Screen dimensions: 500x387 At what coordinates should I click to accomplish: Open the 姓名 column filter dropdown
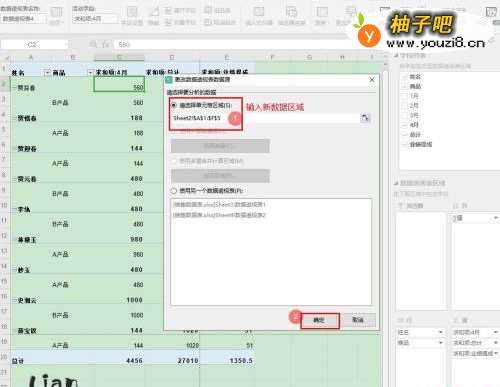tap(47, 72)
